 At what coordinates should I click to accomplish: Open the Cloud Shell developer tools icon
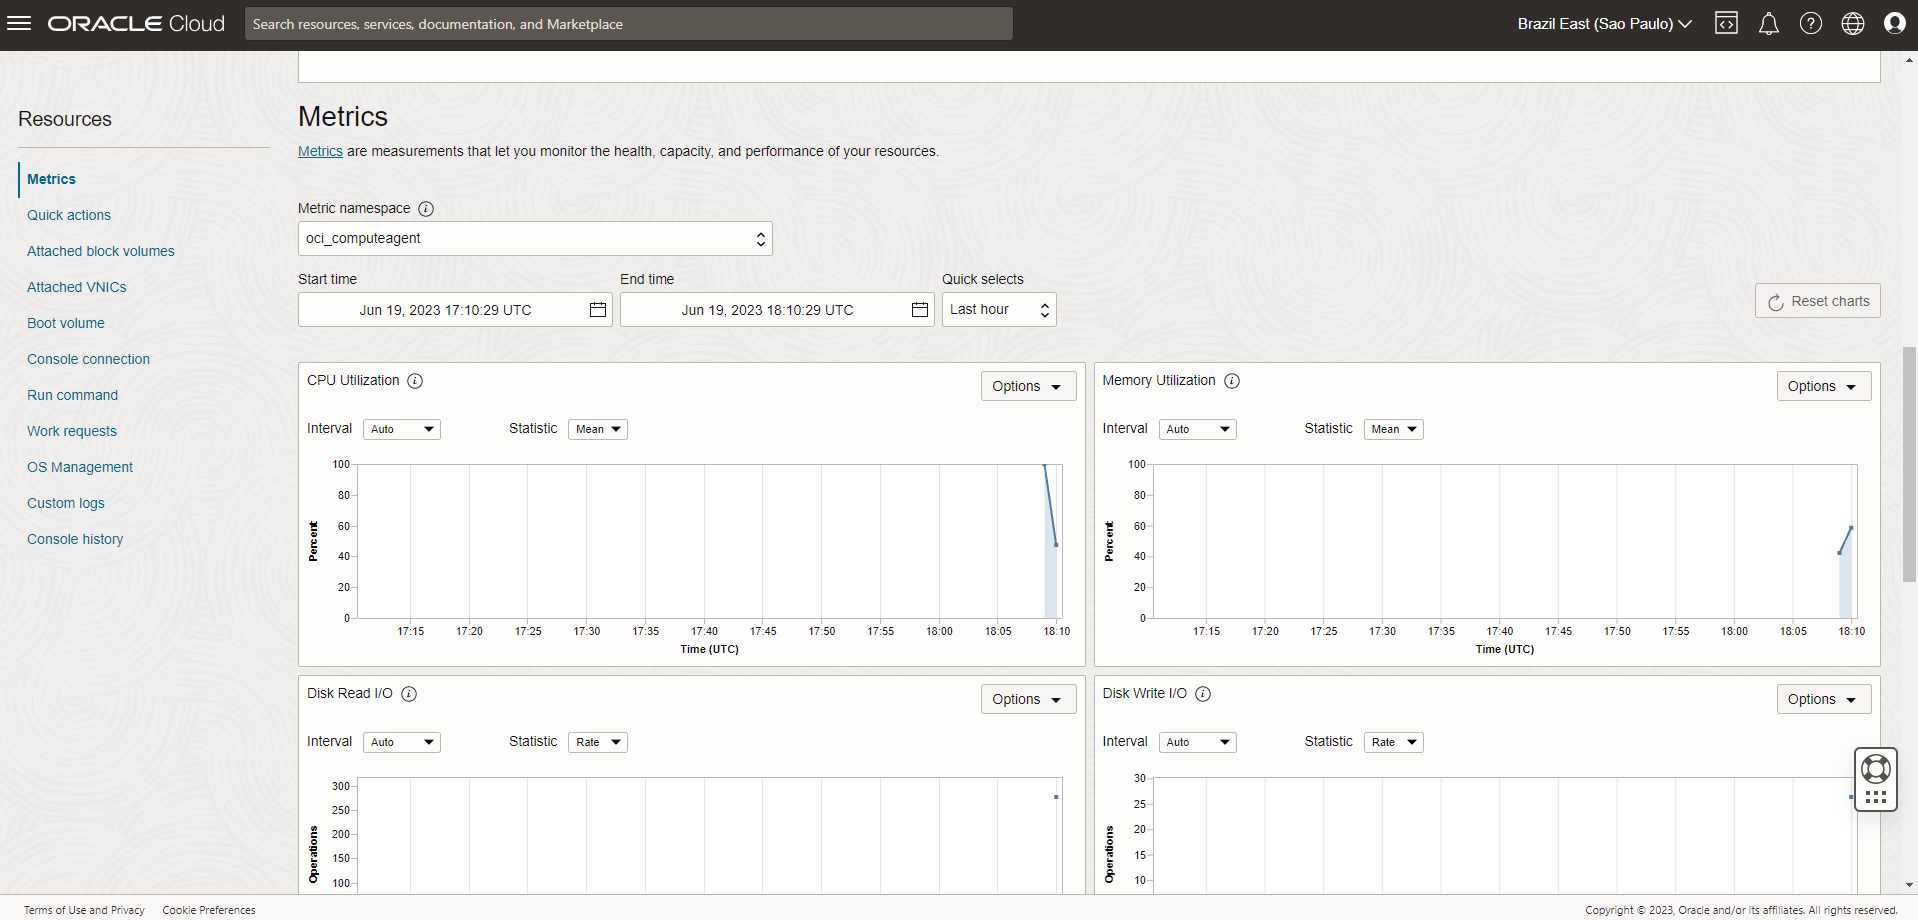tap(1726, 23)
